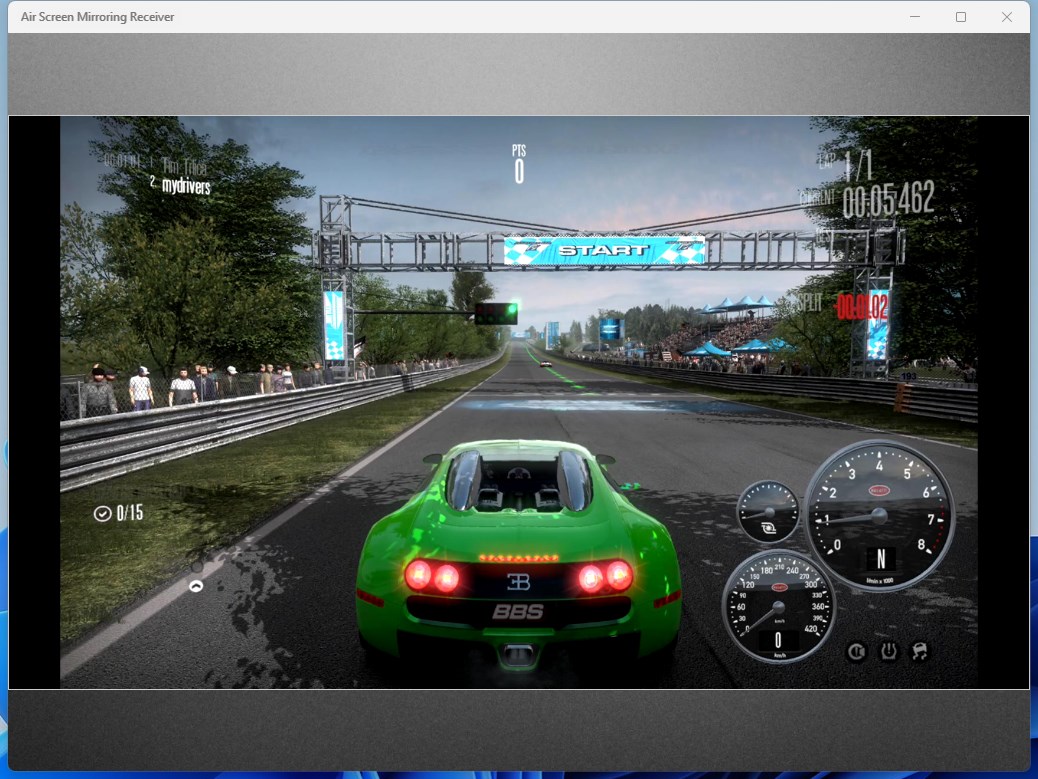This screenshot has height=779, width=1038.
Task: Click the 0/15 objective counter
Action: (x=130, y=513)
